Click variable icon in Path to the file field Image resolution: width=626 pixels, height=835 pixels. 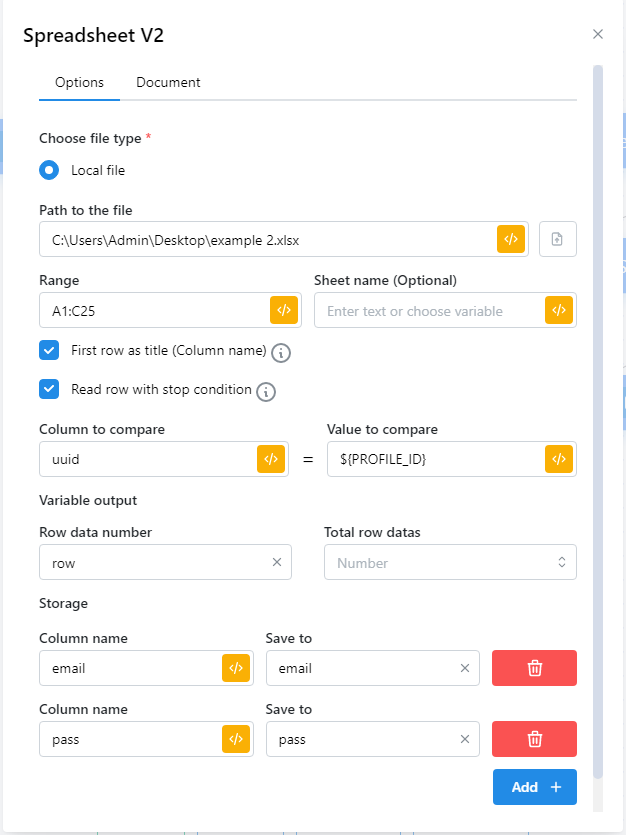pos(510,239)
